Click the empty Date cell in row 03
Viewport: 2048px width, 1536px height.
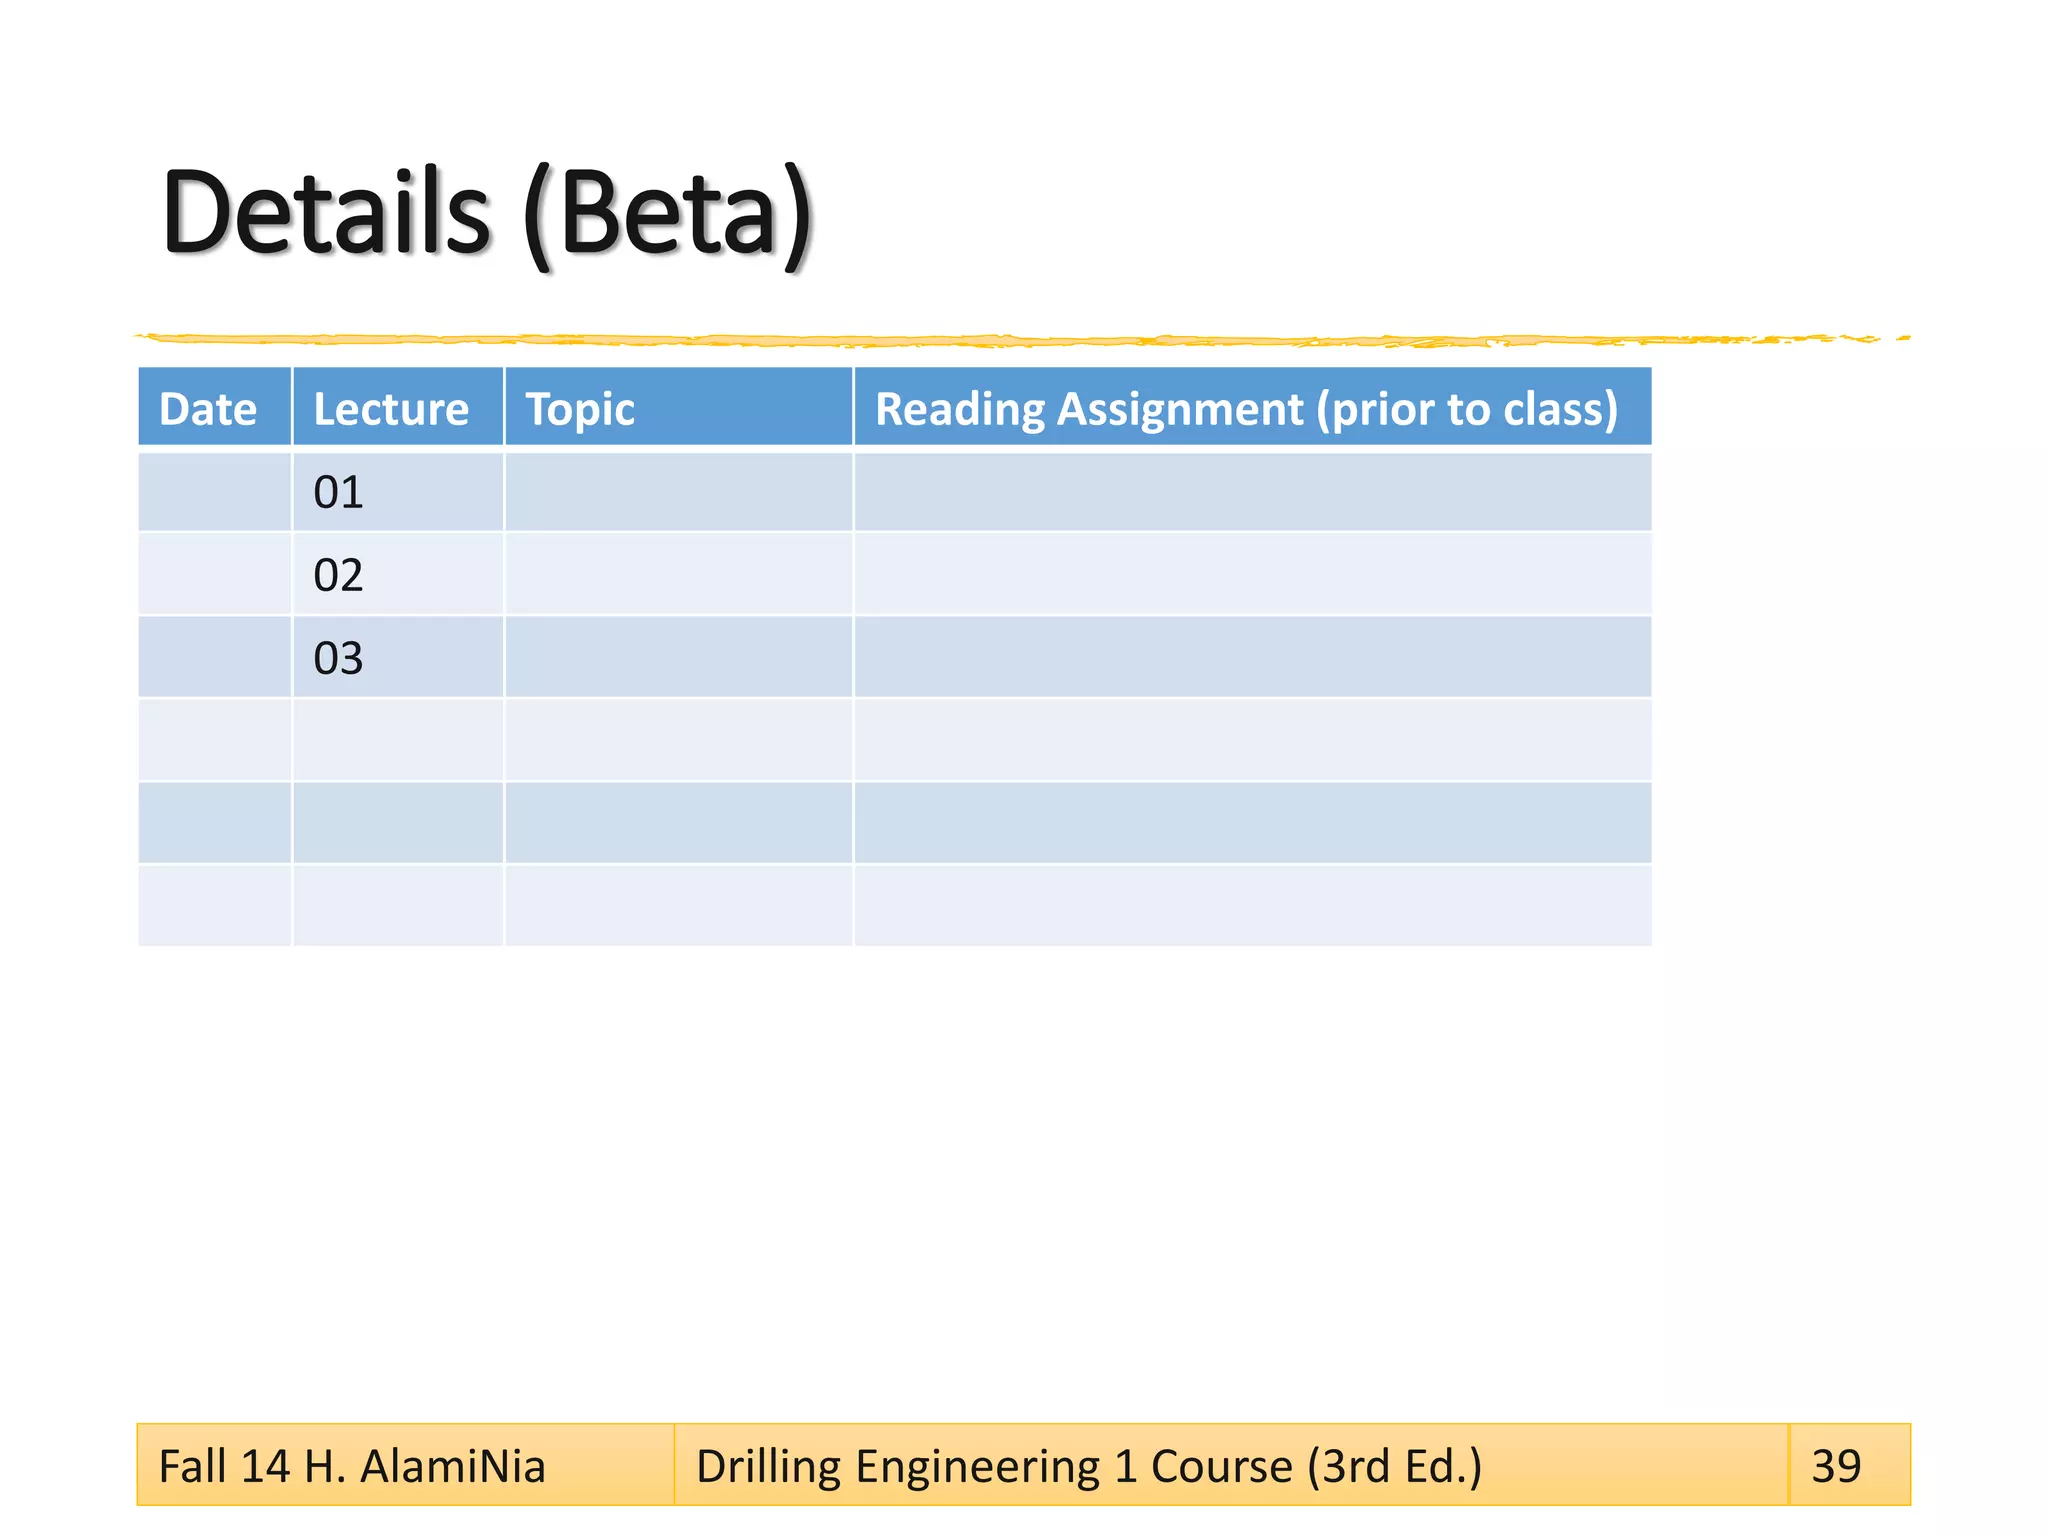coord(215,657)
